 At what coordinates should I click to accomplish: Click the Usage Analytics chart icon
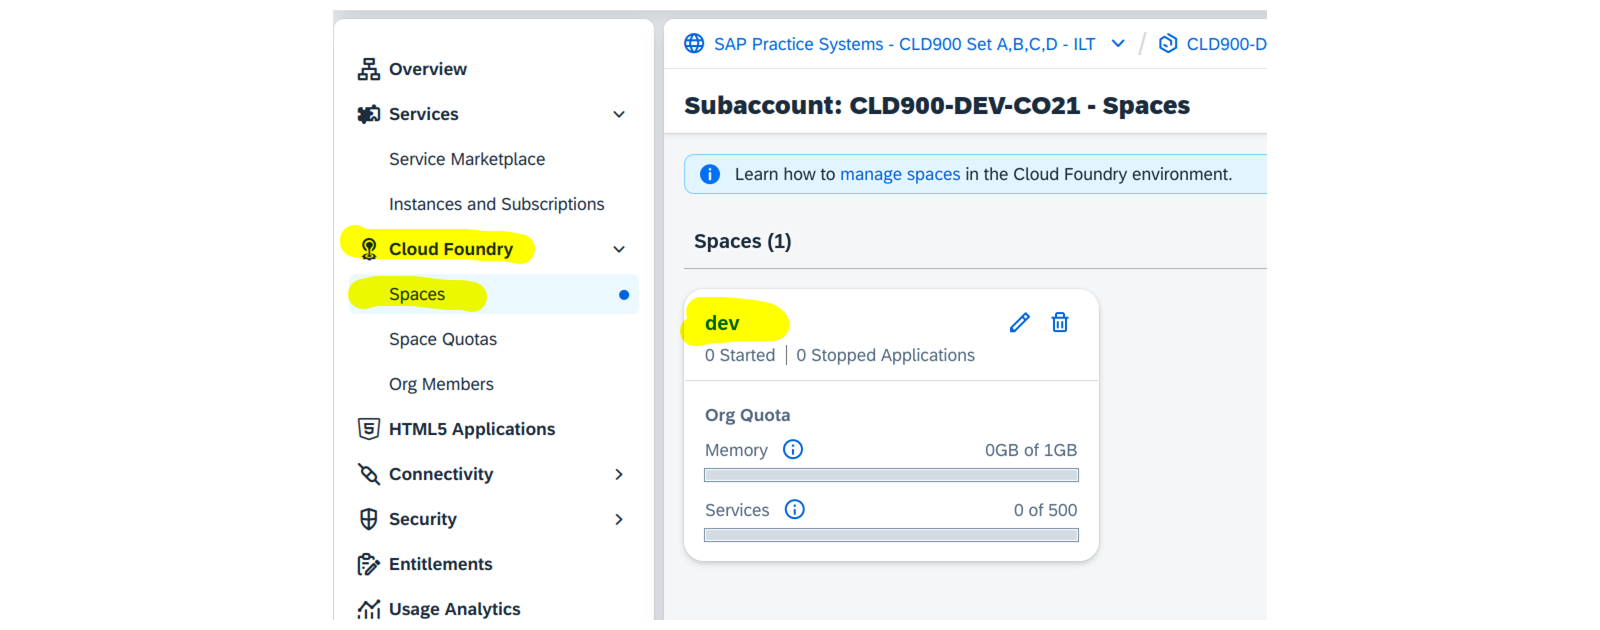369,609
